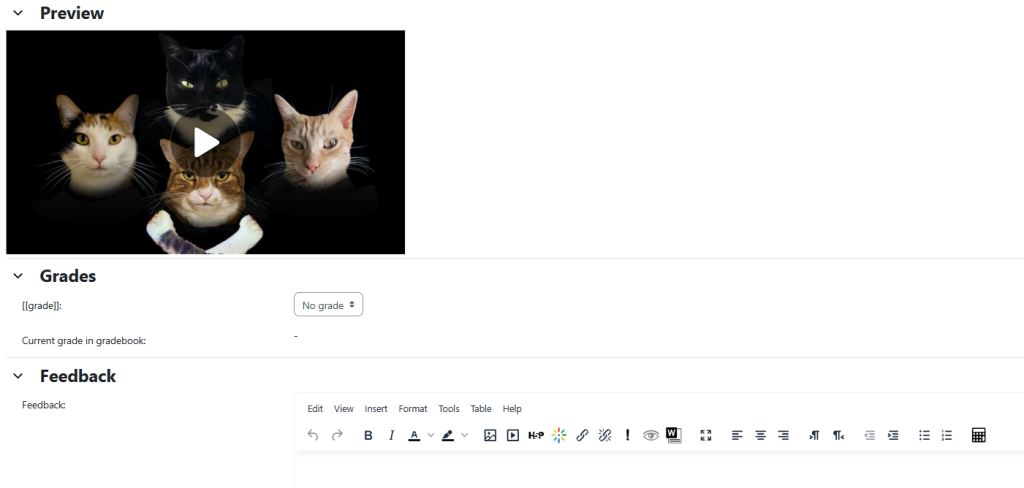This screenshot has height=488, width=1024.
Task: Collapse the Grades section chevron
Action: point(18,276)
